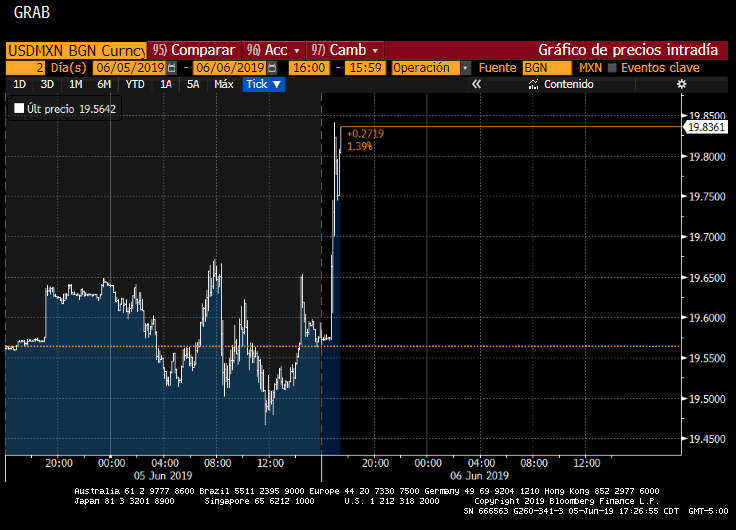Click the 19.7000 axis label
736x530 pixels.
coord(707,237)
